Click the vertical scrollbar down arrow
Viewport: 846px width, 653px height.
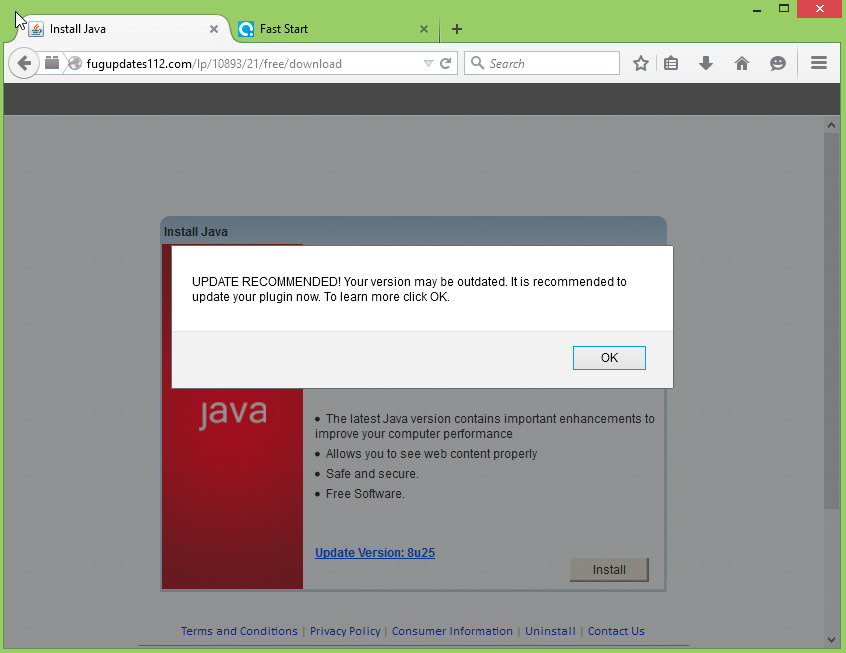(831, 639)
